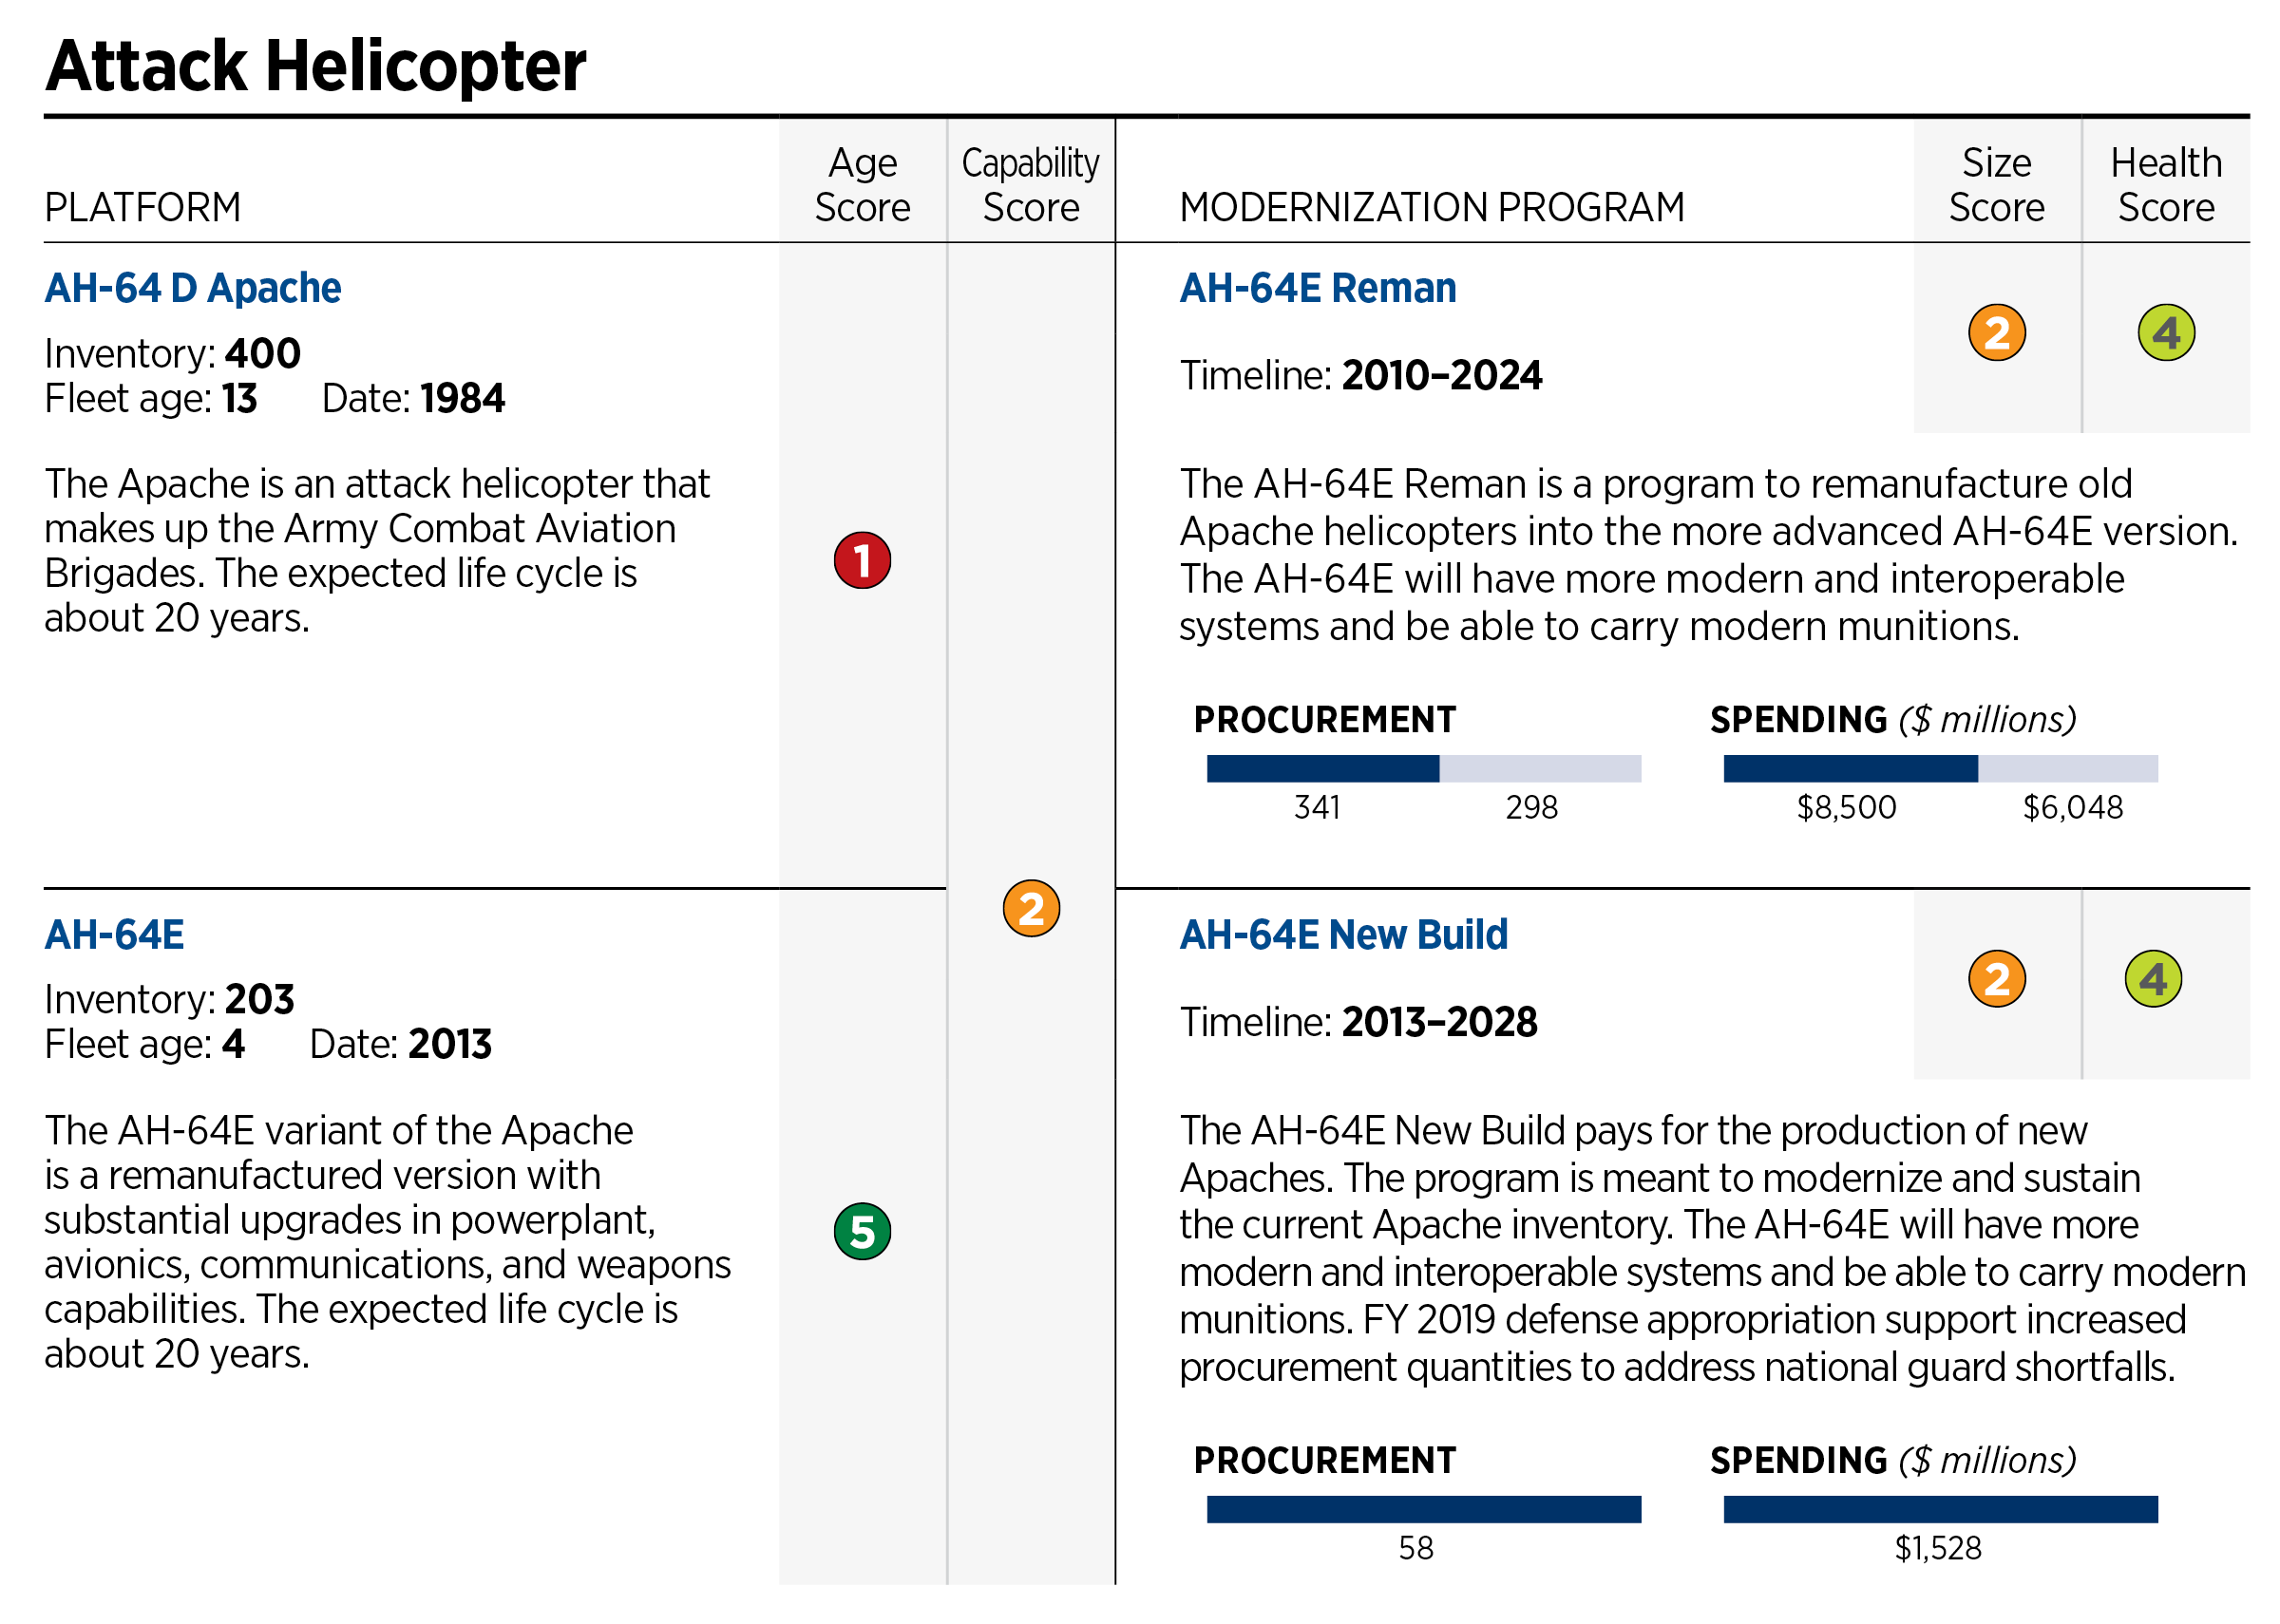Click the New Build spending bar
The height and width of the screenshot is (1624, 2280).
tap(1940, 1509)
